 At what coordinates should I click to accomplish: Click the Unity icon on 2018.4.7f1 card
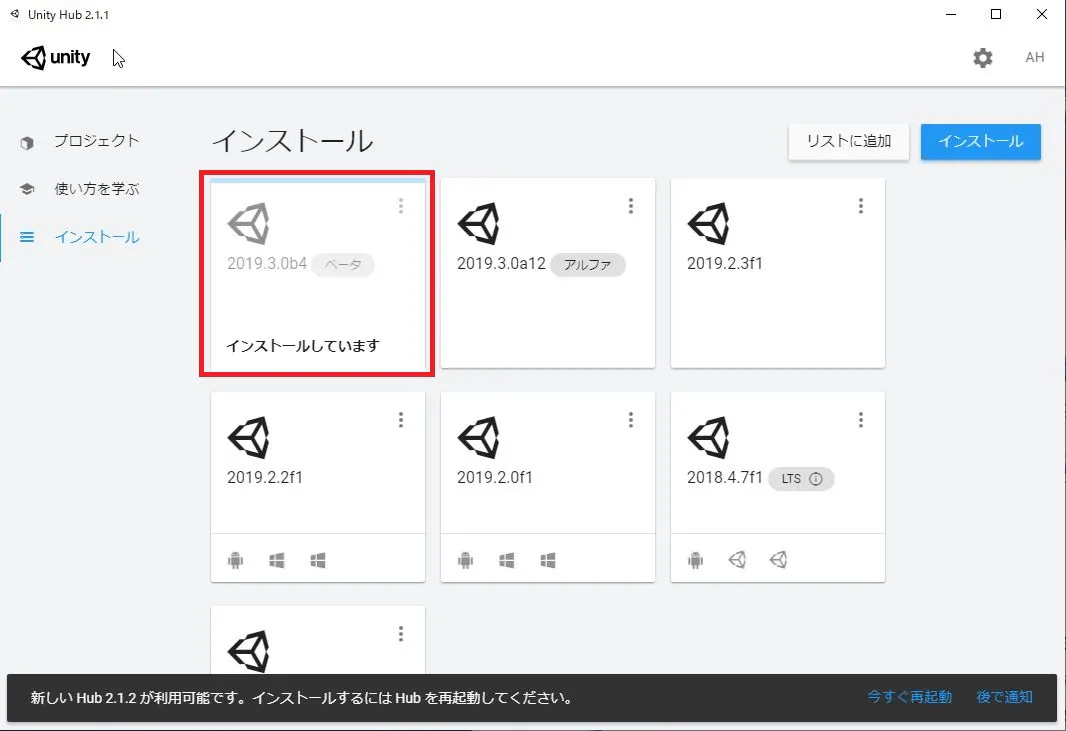[x=708, y=438]
